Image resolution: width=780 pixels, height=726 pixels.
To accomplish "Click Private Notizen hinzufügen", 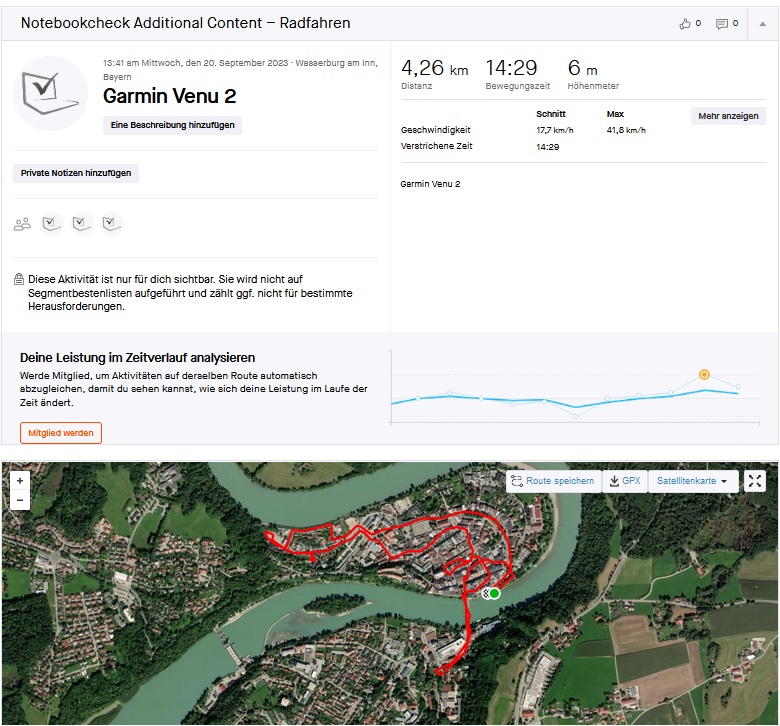I will pos(76,173).
